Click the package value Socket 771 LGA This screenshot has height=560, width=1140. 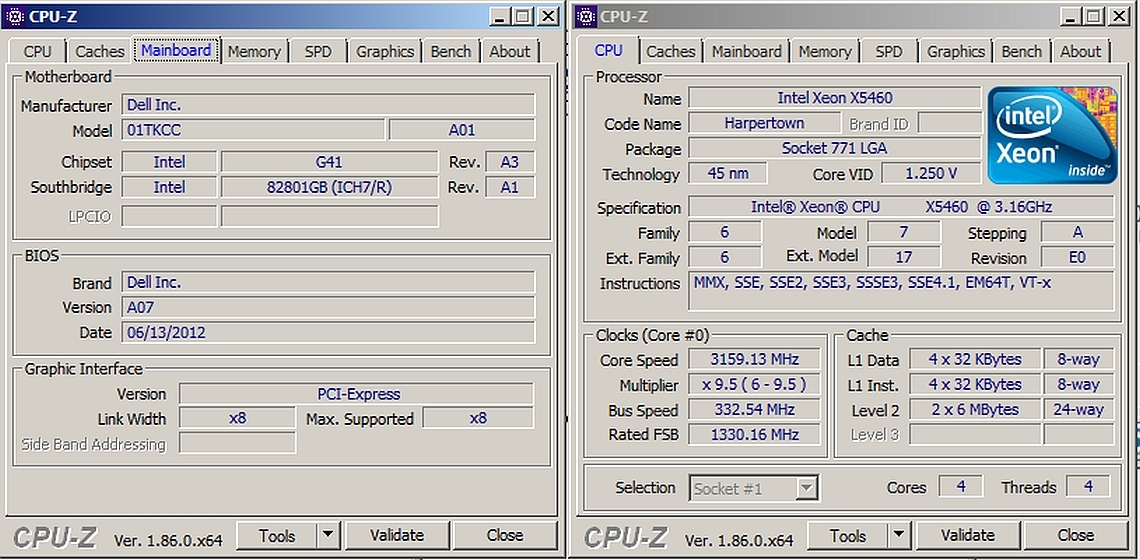pyautogui.click(x=835, y=148)
